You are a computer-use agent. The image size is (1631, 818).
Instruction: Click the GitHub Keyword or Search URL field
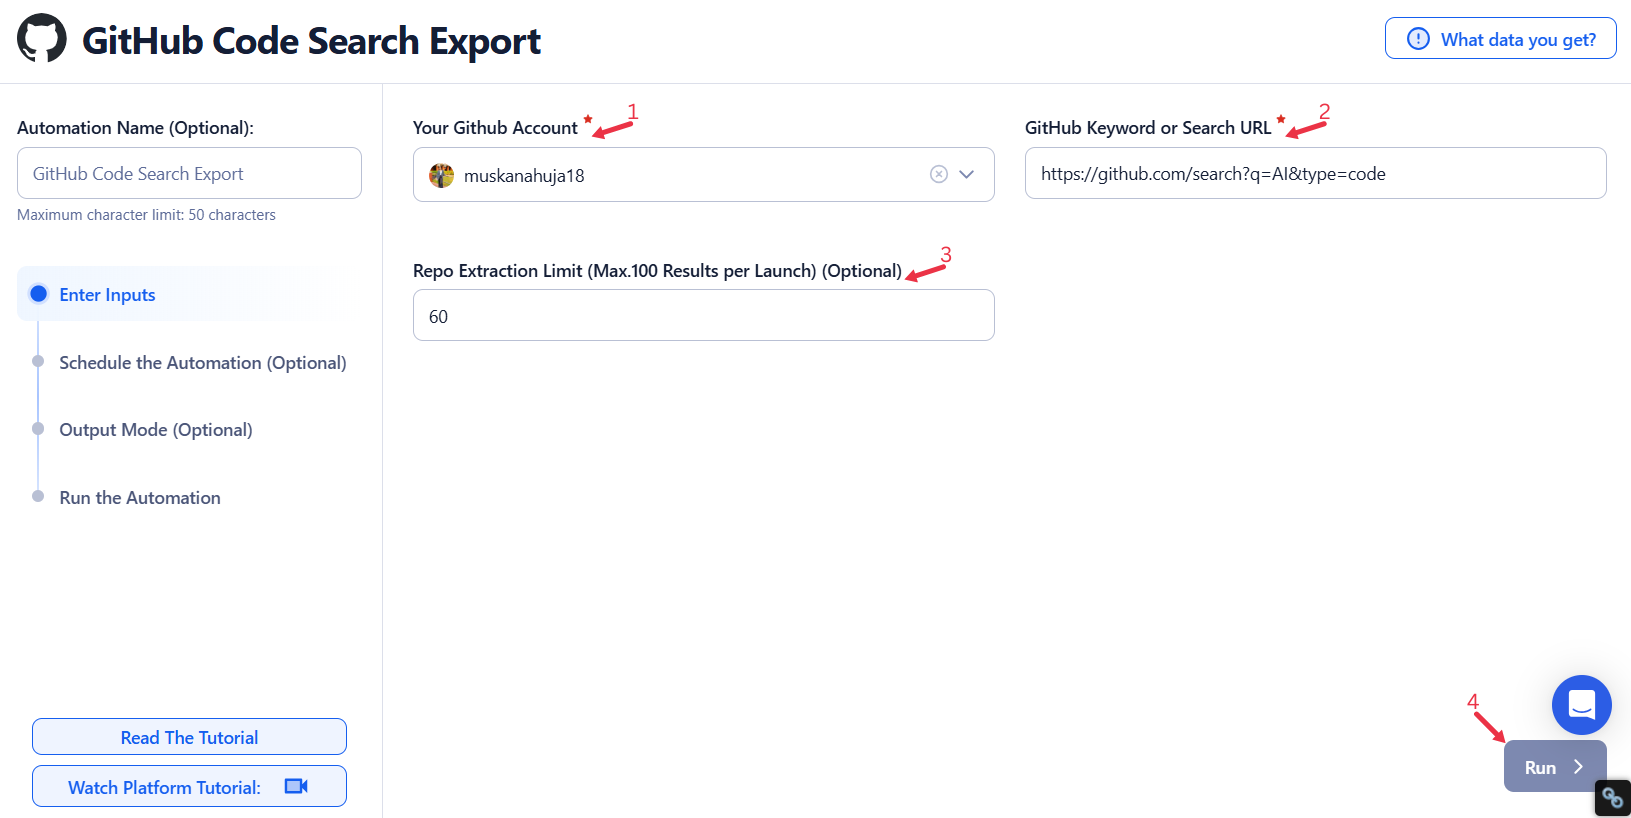1315,173
